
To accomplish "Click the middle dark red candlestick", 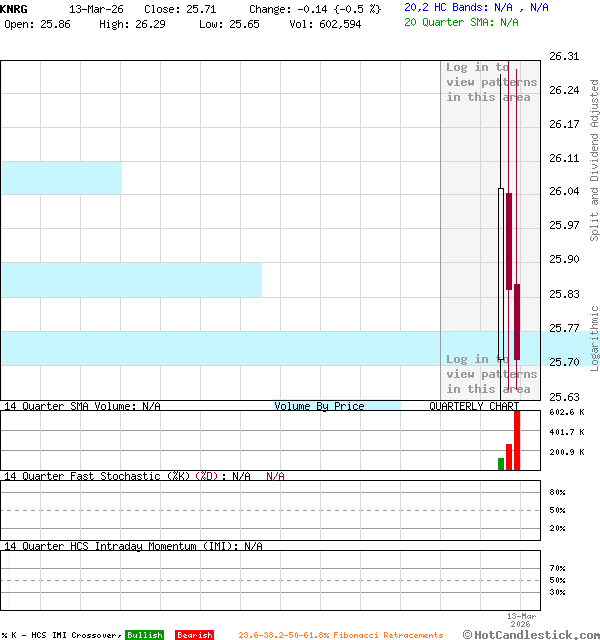I will tap(509, 240).
